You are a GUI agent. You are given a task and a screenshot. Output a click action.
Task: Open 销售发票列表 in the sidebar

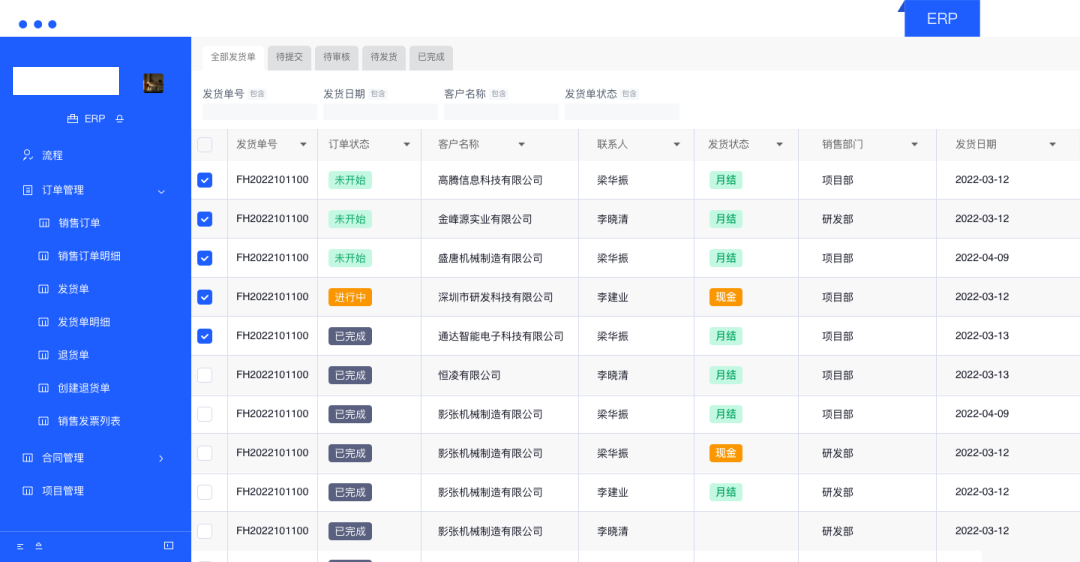(89, 421)
